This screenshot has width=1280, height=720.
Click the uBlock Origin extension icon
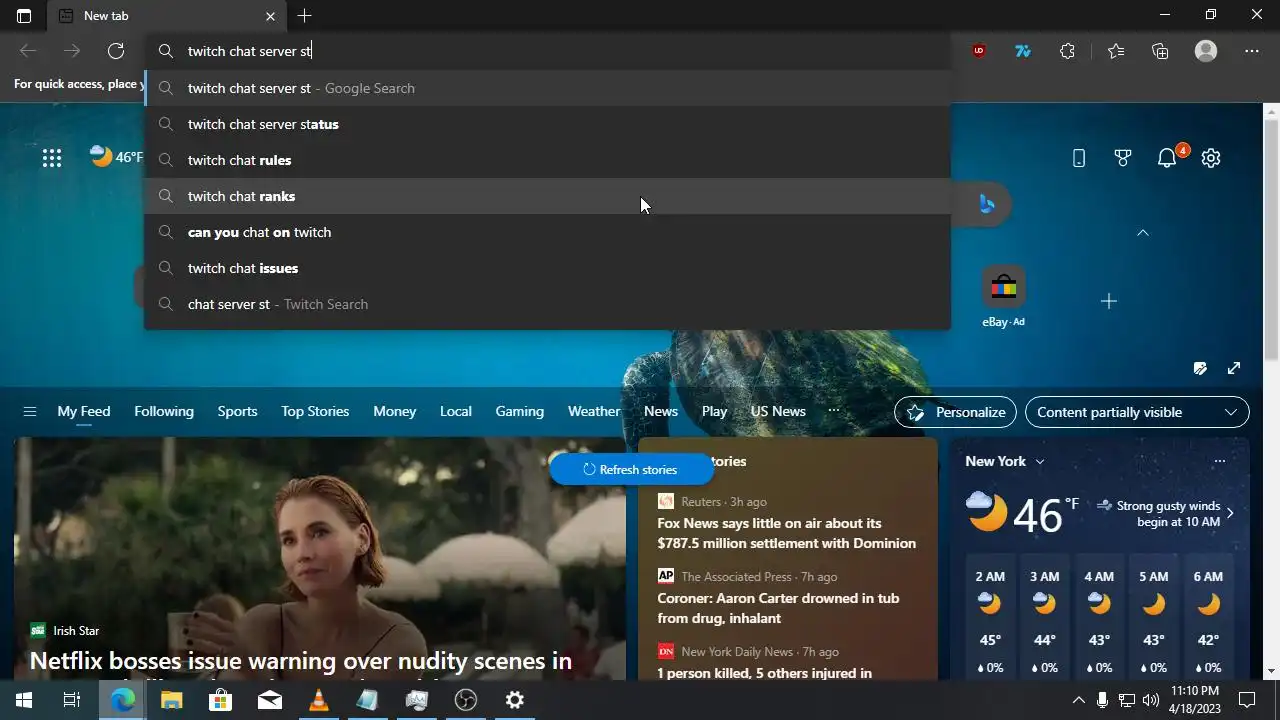click(x=979, y=51)
